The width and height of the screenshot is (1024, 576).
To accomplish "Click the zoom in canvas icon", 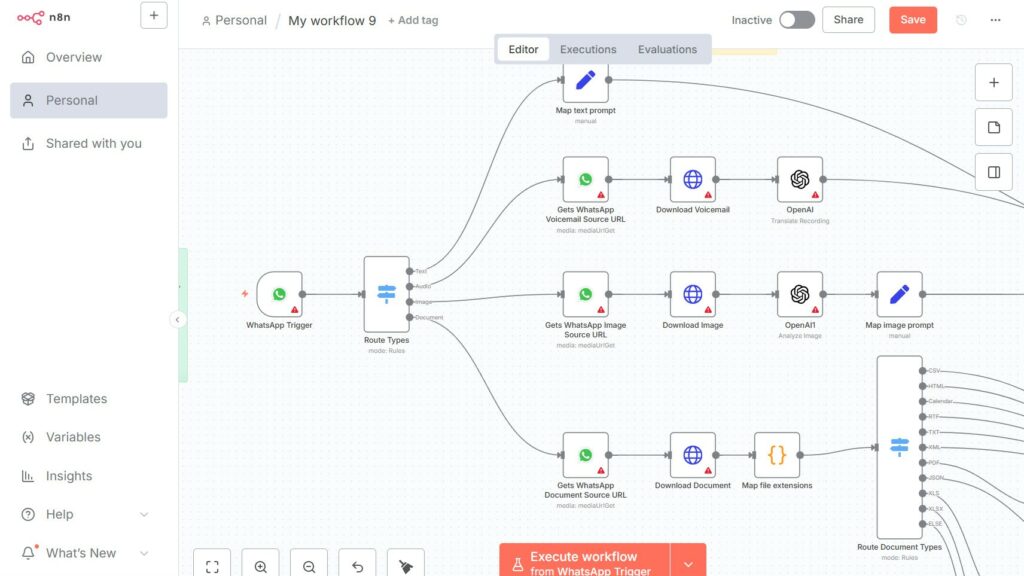I will (260, 566).
